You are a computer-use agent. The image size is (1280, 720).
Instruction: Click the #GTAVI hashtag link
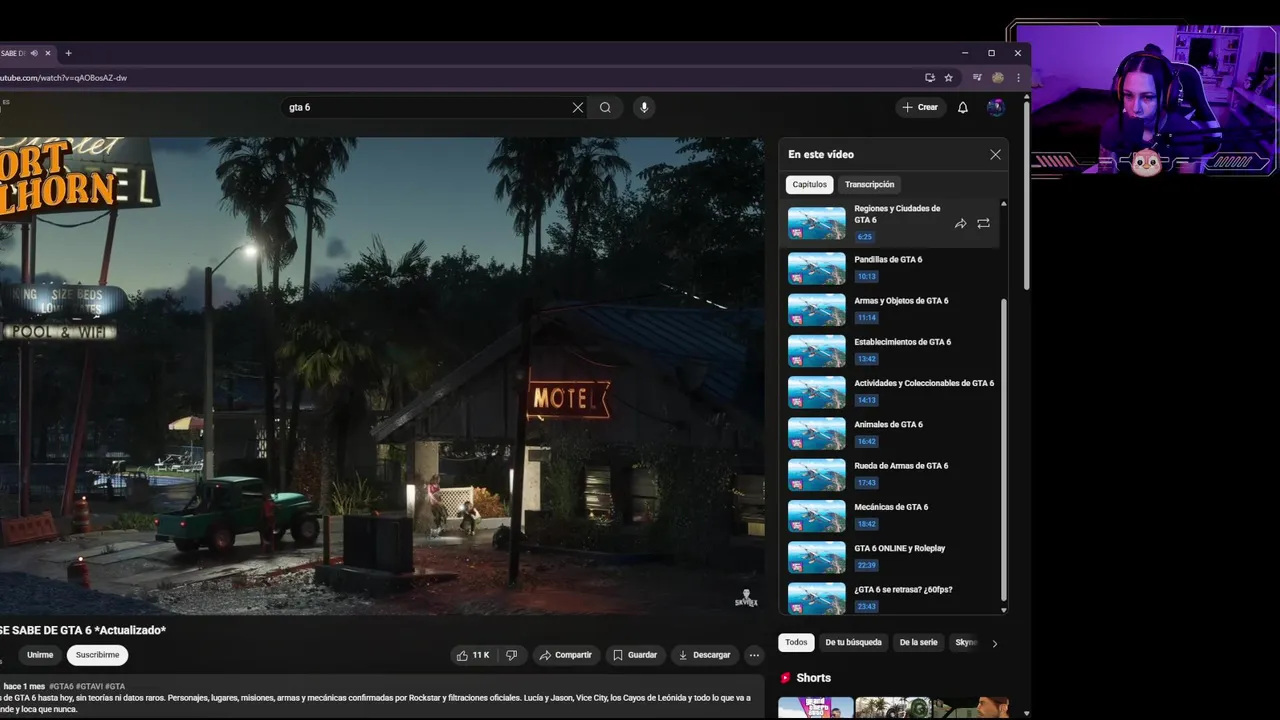coord(89,686)
